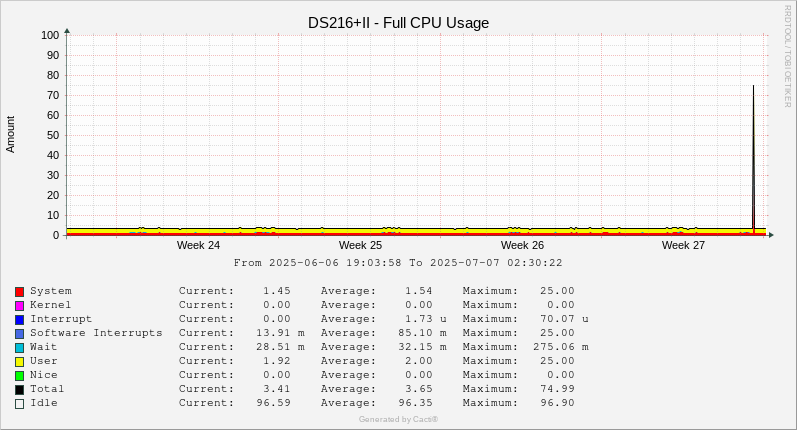This screenshot has height=430, width=797.
Task: Click the Software Interrupts legend label
Action: click(96, 333)
